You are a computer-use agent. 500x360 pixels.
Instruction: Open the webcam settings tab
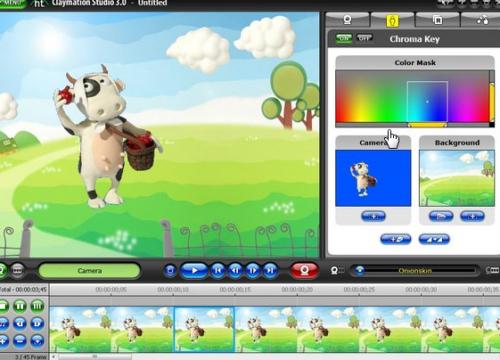[348, 20]
